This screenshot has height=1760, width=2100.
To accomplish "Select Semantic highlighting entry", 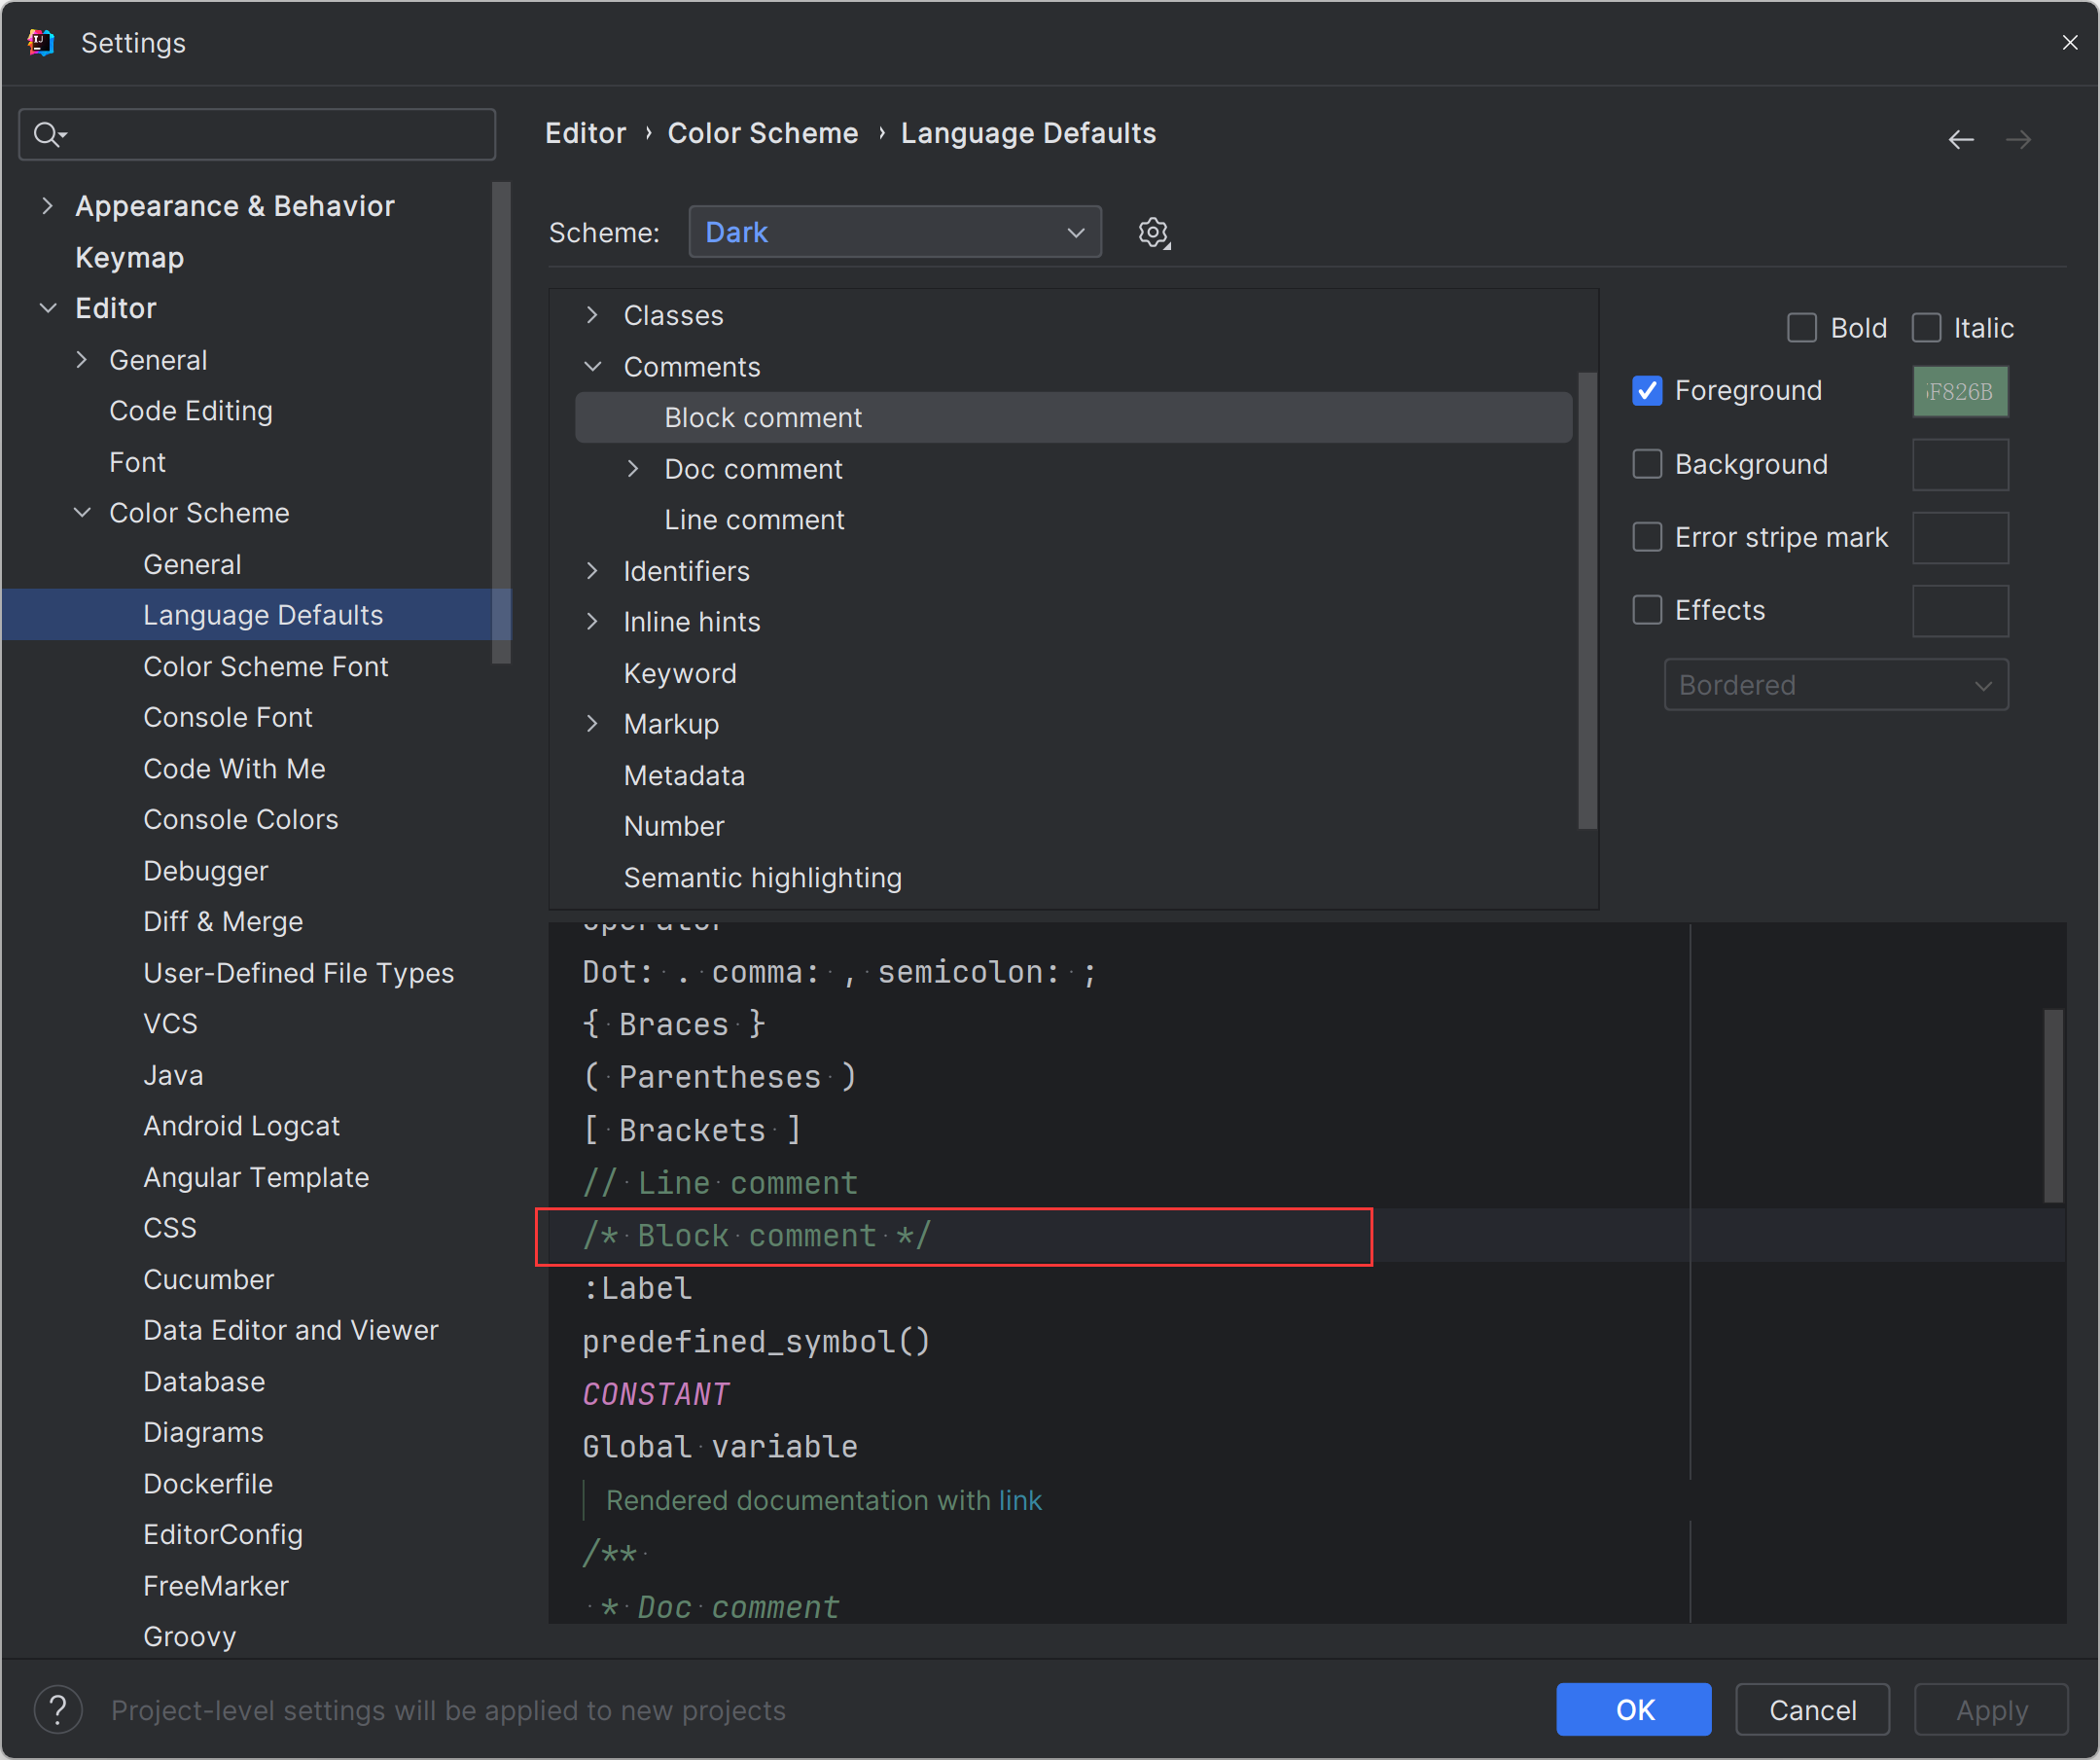I will (x=762, y=877).
